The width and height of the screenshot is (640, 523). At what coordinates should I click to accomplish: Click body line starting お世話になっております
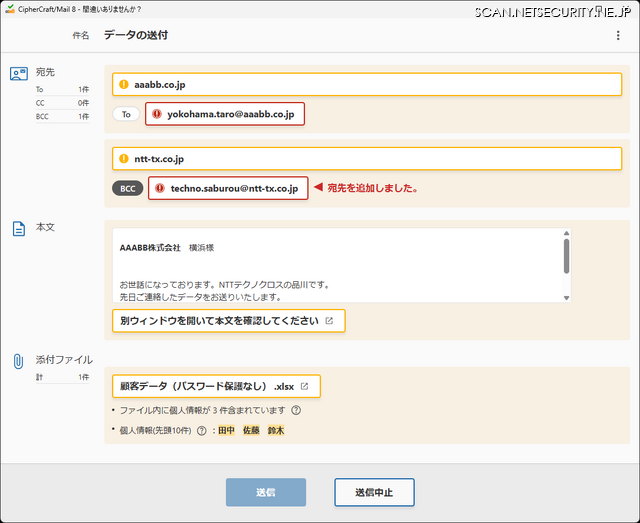point(224,285)
